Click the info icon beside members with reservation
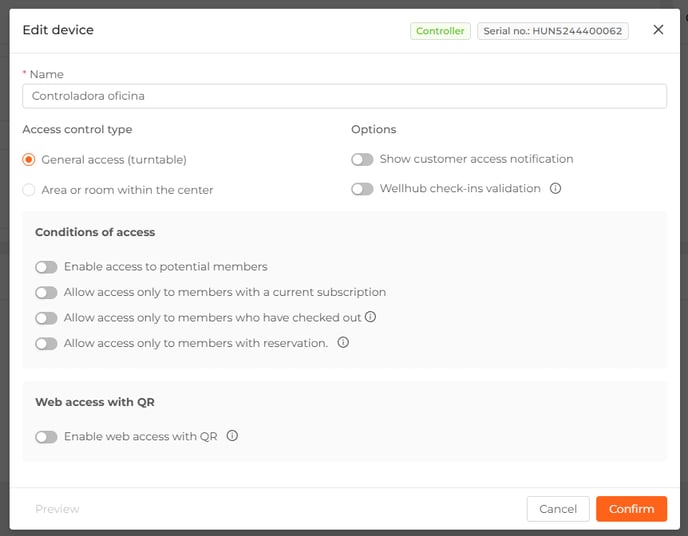Image resolution: width=688 pixels, height=536 pixels. (x=343, y=342)
